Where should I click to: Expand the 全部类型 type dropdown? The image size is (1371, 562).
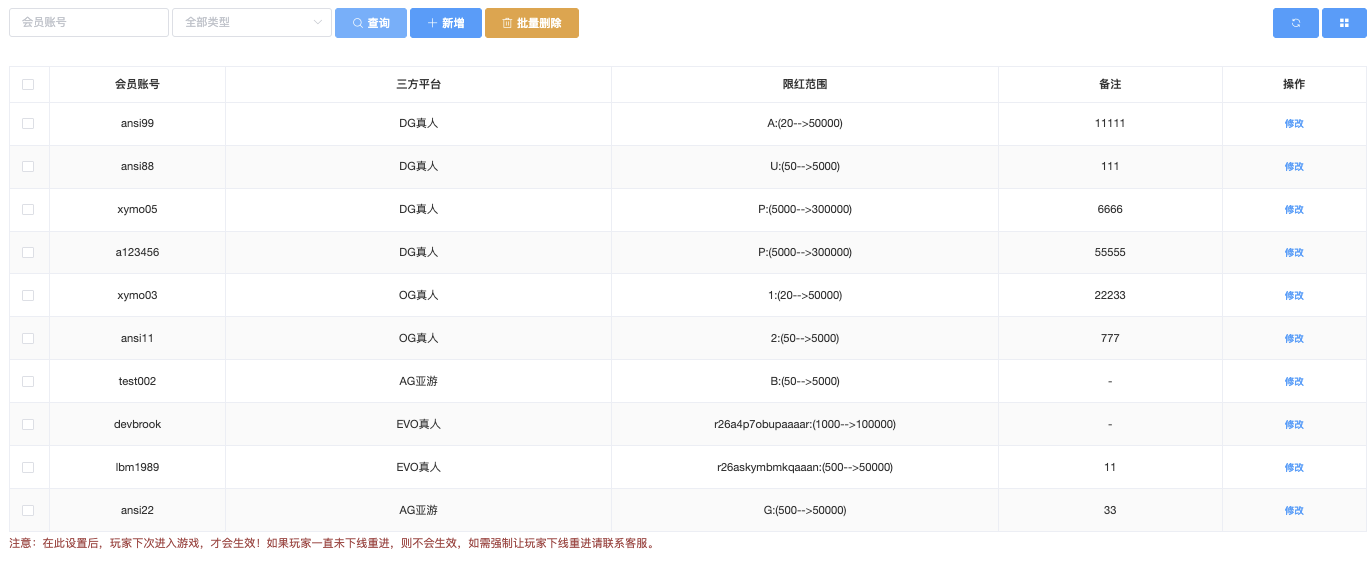coord(251,23)
